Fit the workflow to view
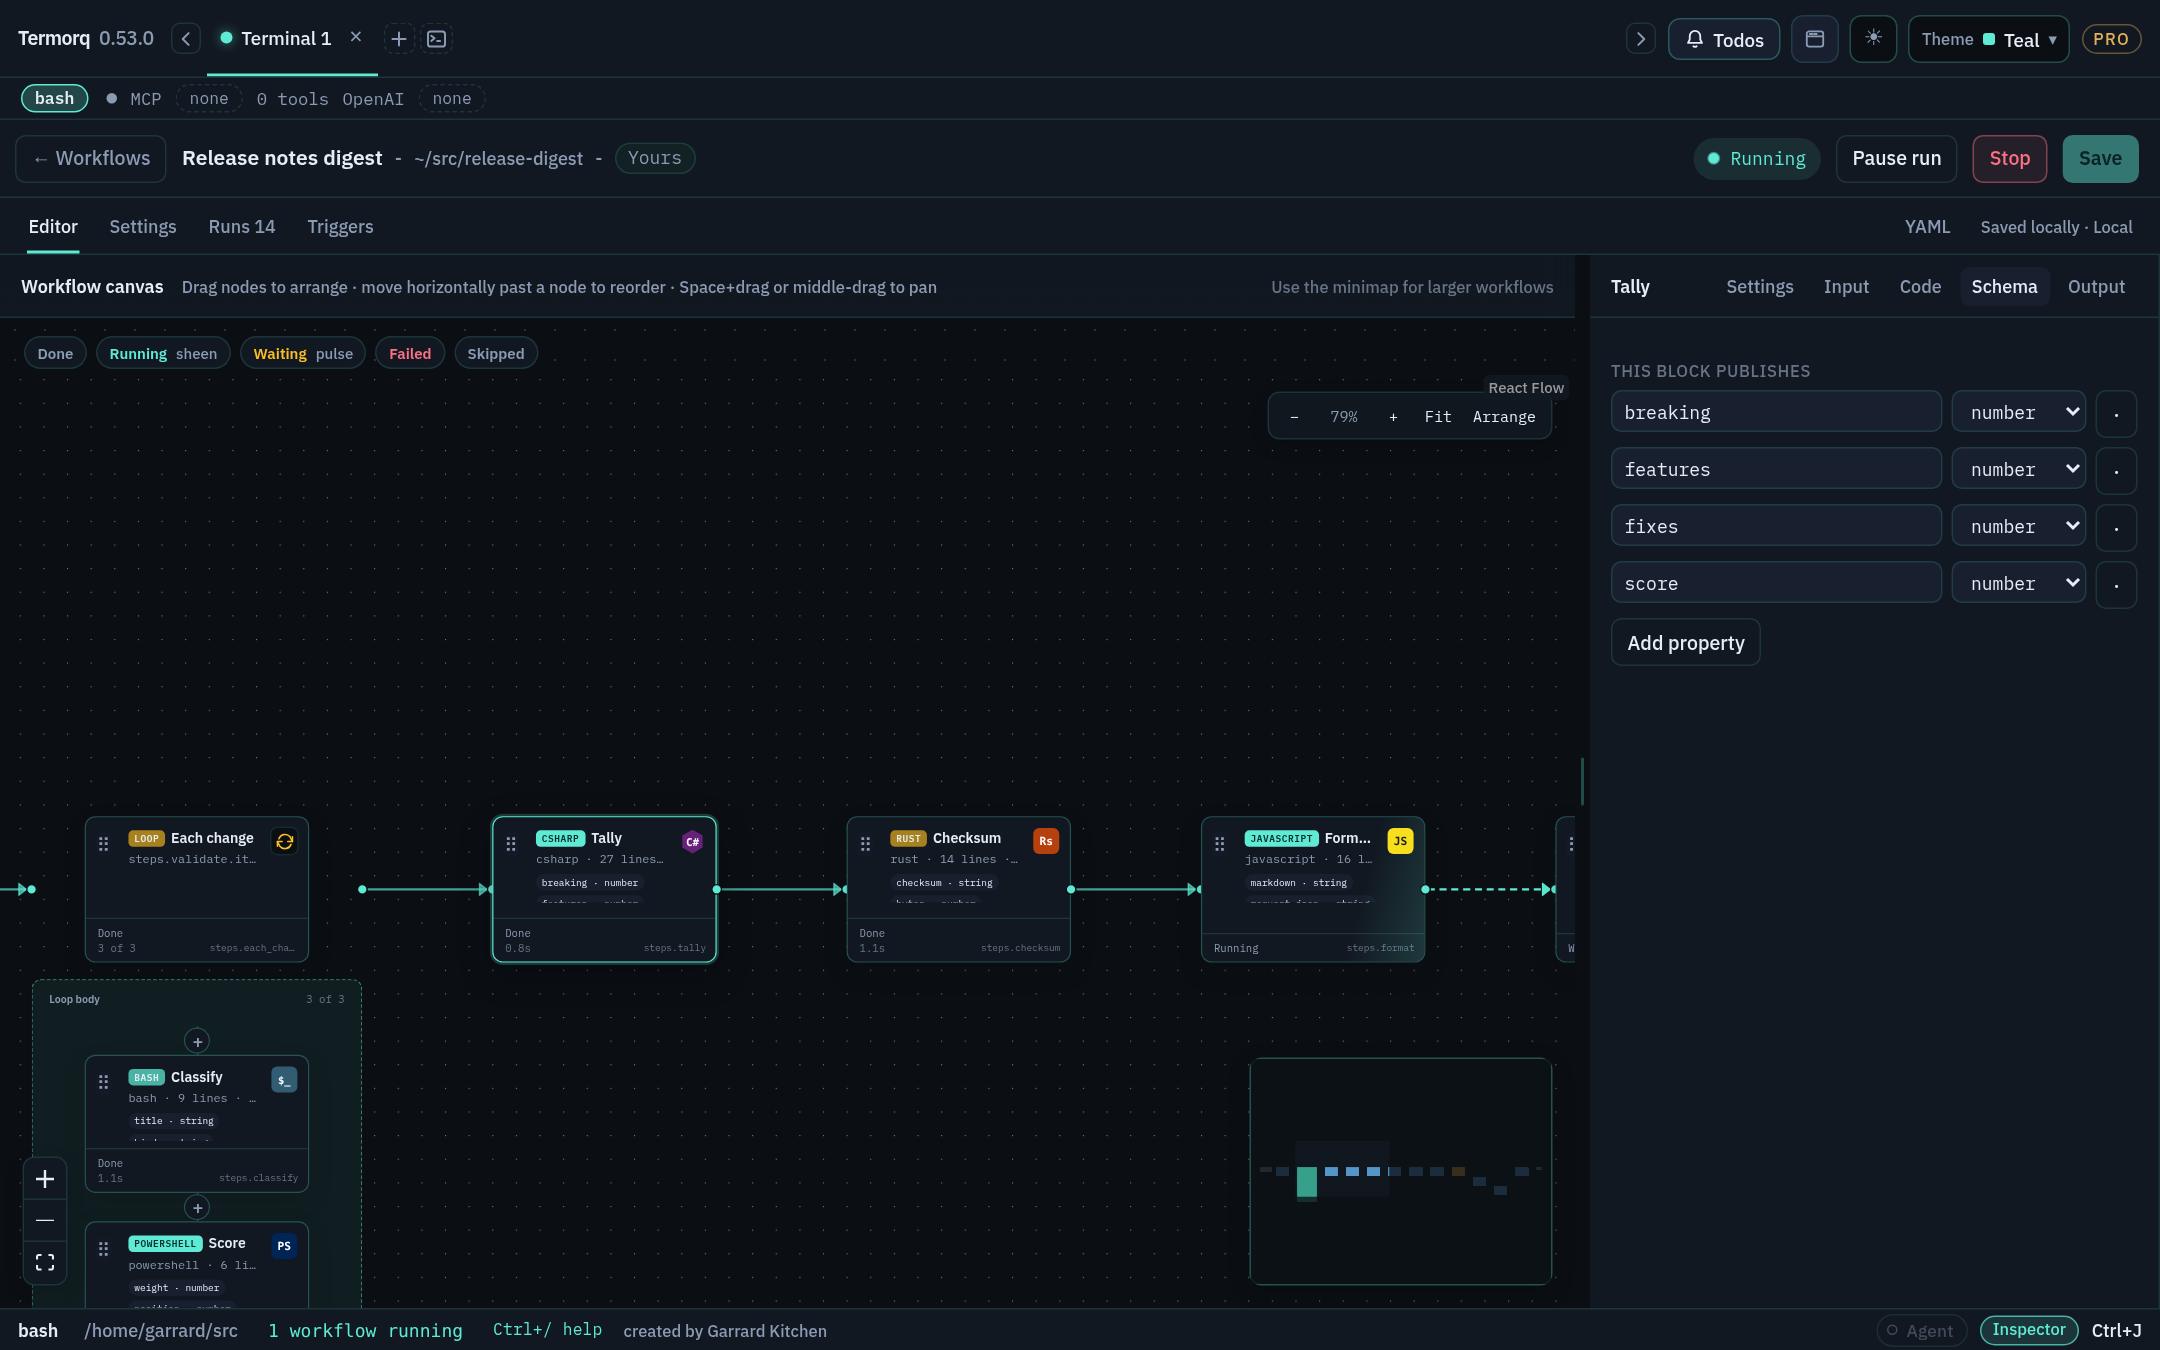Screen dimensions: 2160x1350 (1438, 417)
